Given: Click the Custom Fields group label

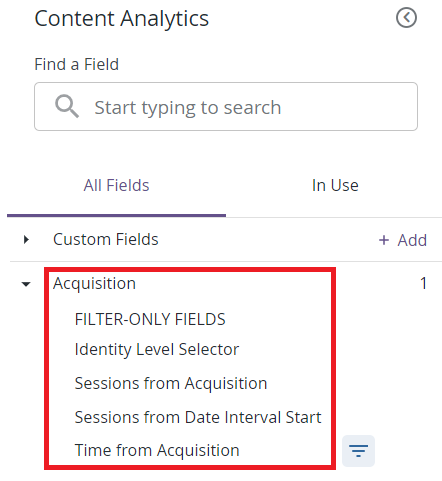Looking at the screenshot, I should (106, 239).
